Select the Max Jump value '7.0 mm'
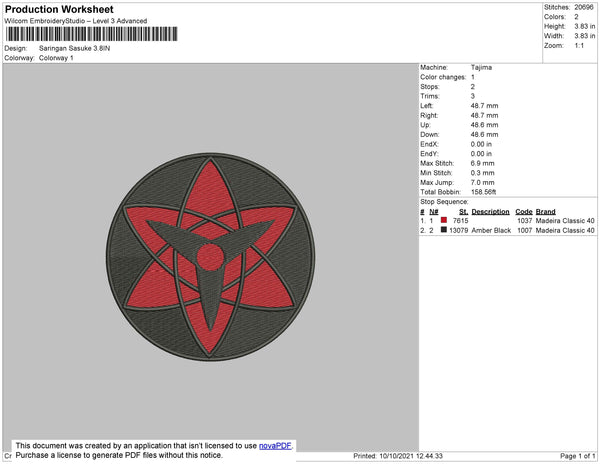This screenshot has height=464, width=600. click(x=483, y=182)
